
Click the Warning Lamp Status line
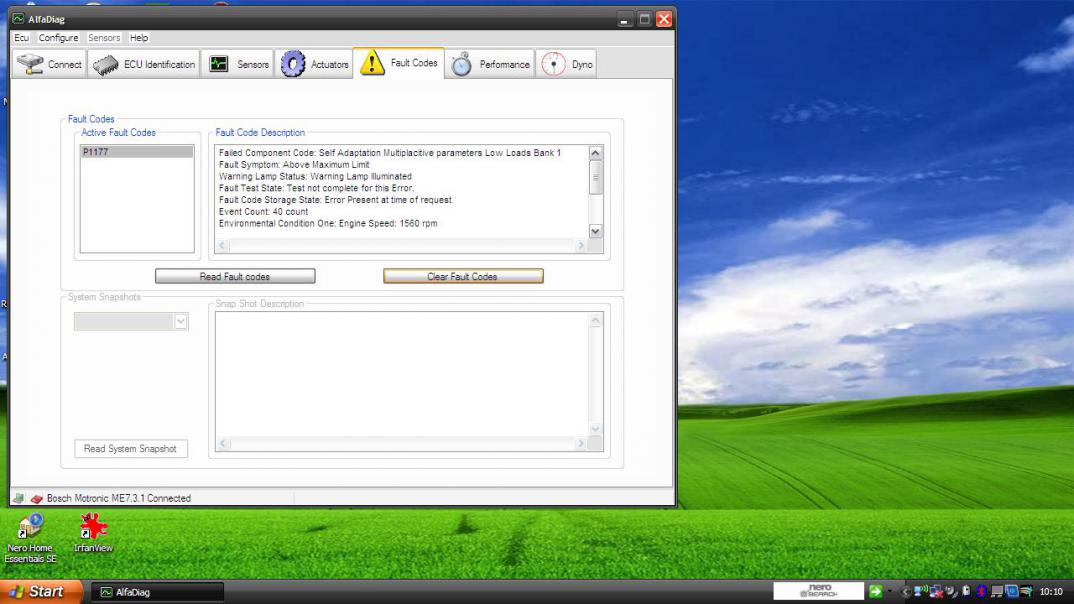point(315,176)
